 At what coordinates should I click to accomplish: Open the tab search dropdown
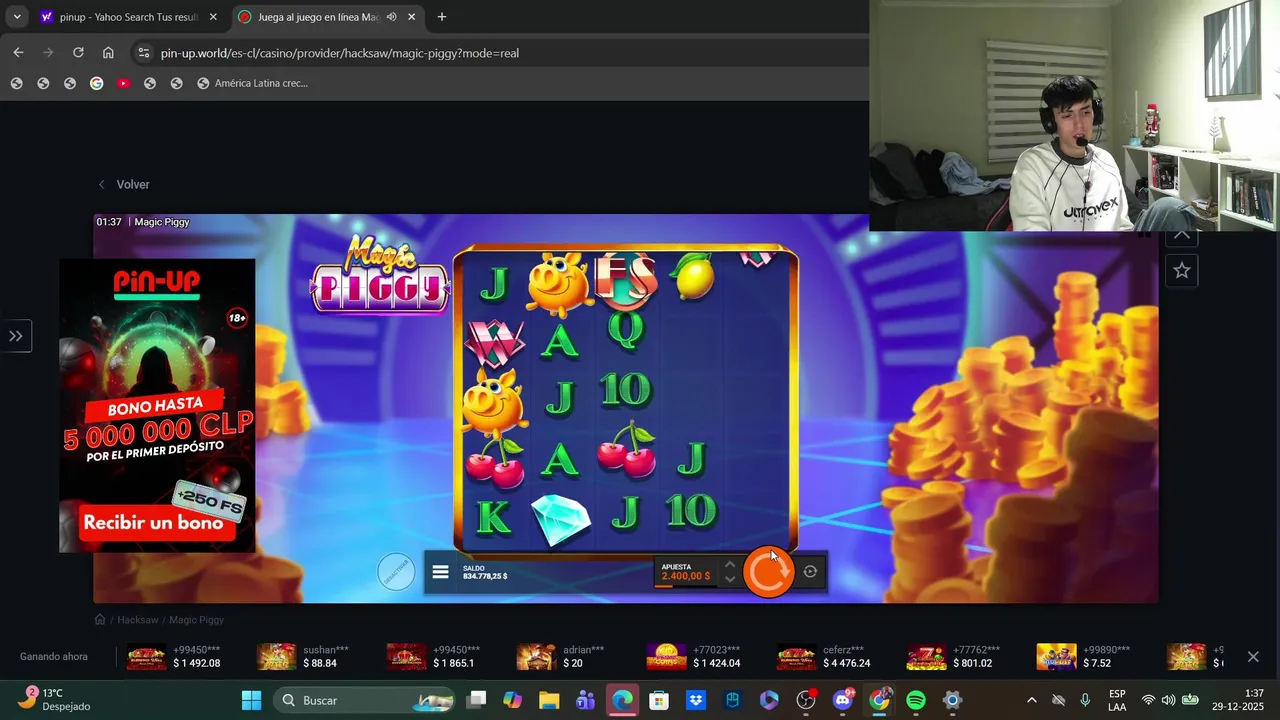(16, 17)
